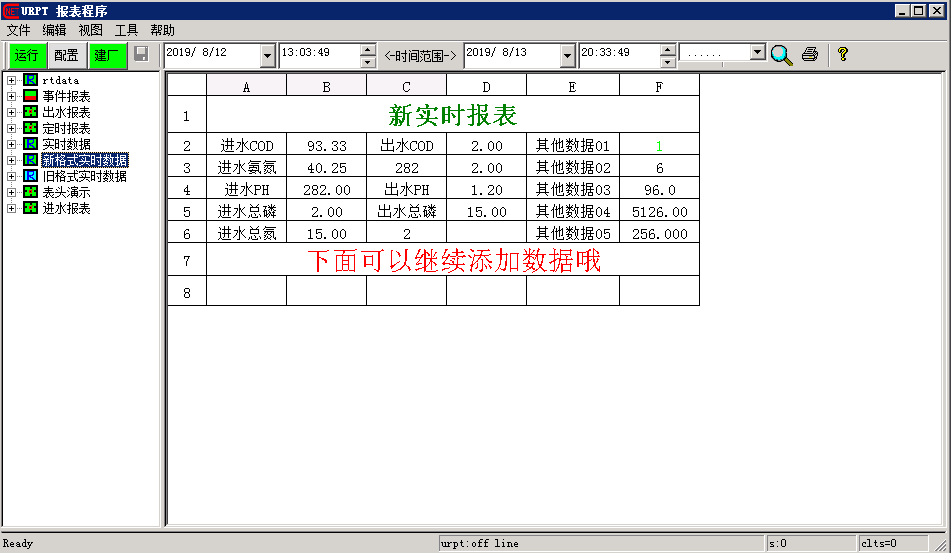Click the rtdata tree node icon
Viewport: 952px width, 553px height.
(x=31, y=80)
